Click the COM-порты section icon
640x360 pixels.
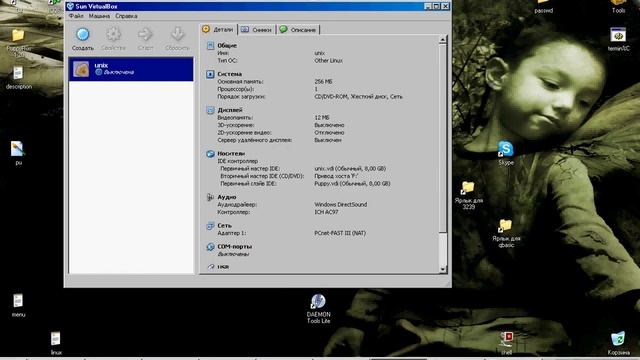tap(210, 247)
